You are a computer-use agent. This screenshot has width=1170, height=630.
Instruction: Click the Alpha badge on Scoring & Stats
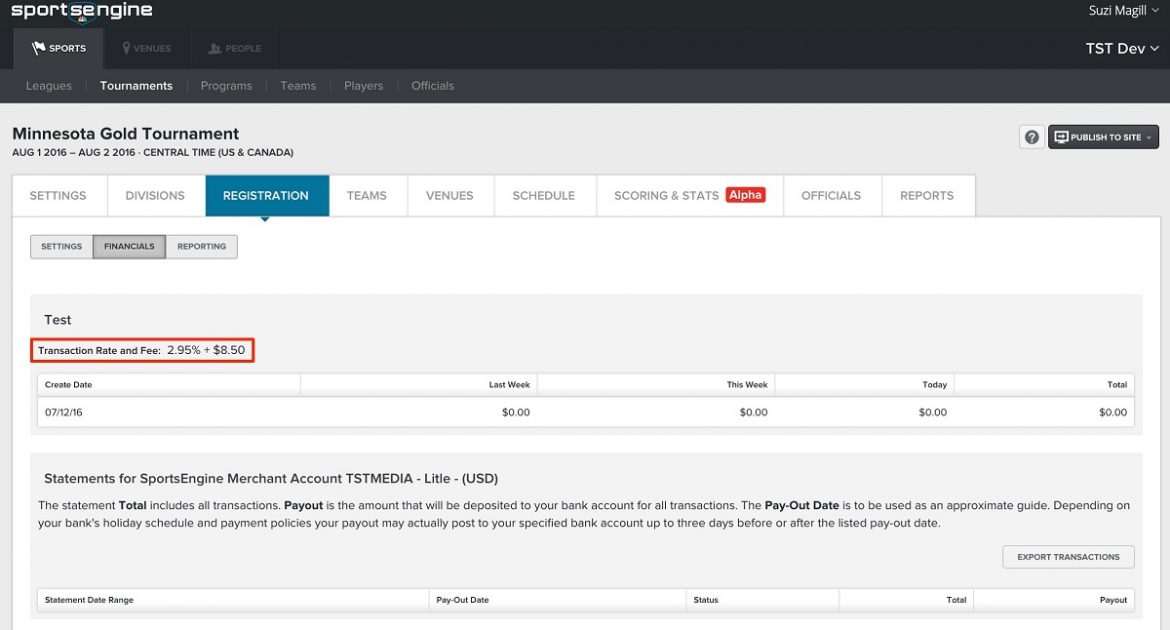[744, 195]
